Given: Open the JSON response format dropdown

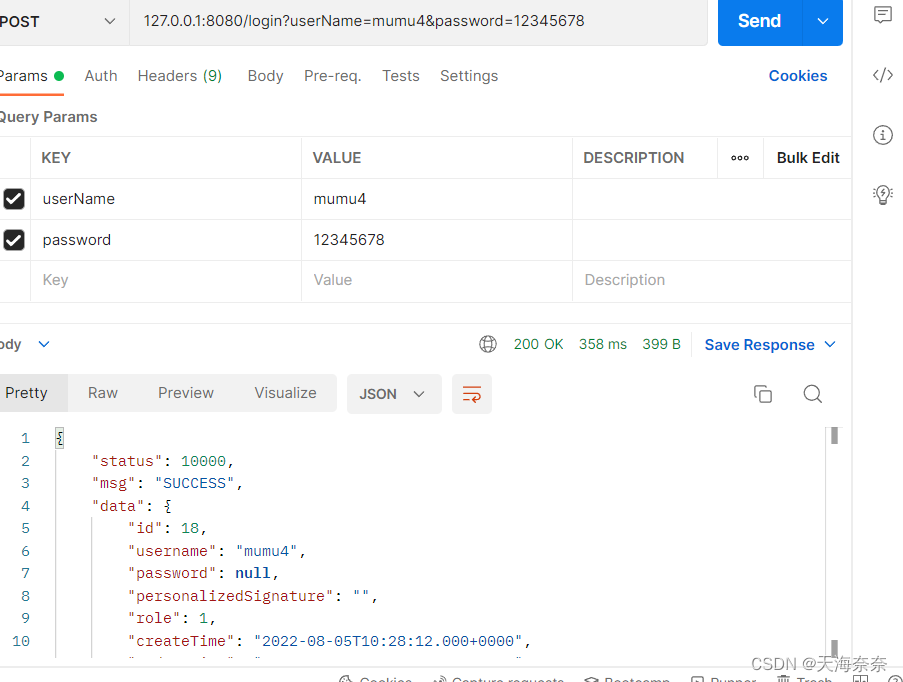Looking at the screenshot, I should pos(394,394).
